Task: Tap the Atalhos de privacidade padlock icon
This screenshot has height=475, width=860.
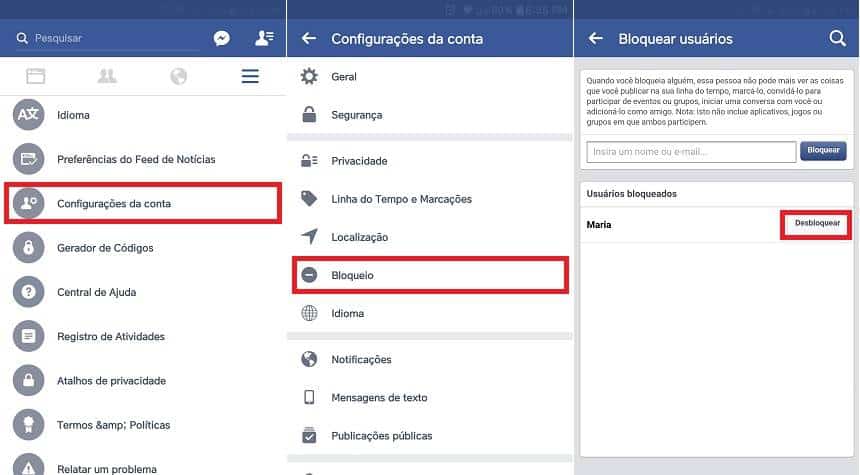Action: click(29, 381)
